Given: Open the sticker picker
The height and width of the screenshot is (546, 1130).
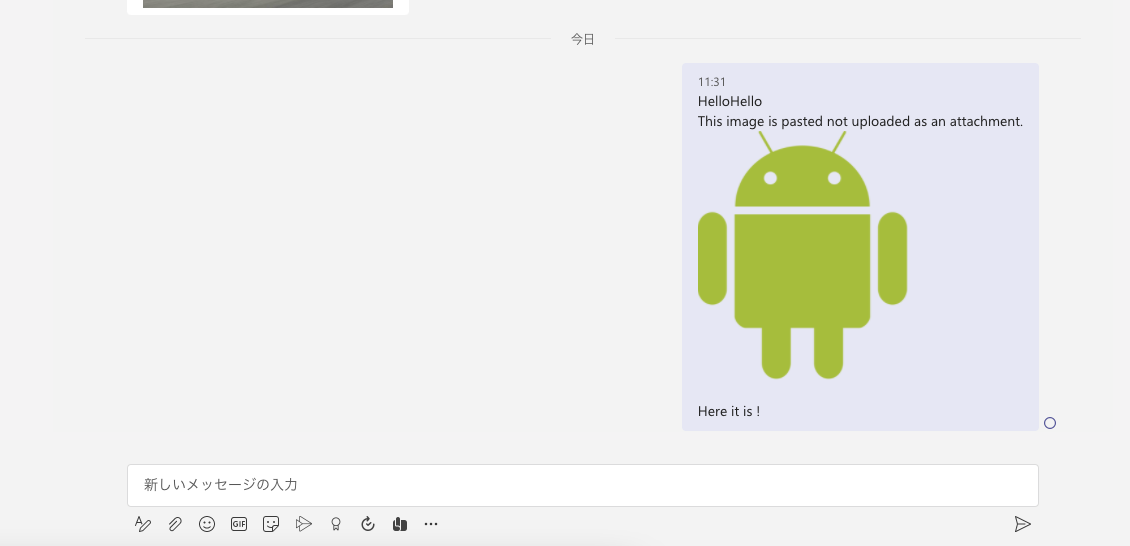Looking at the screenshot, I should (271, 524).
